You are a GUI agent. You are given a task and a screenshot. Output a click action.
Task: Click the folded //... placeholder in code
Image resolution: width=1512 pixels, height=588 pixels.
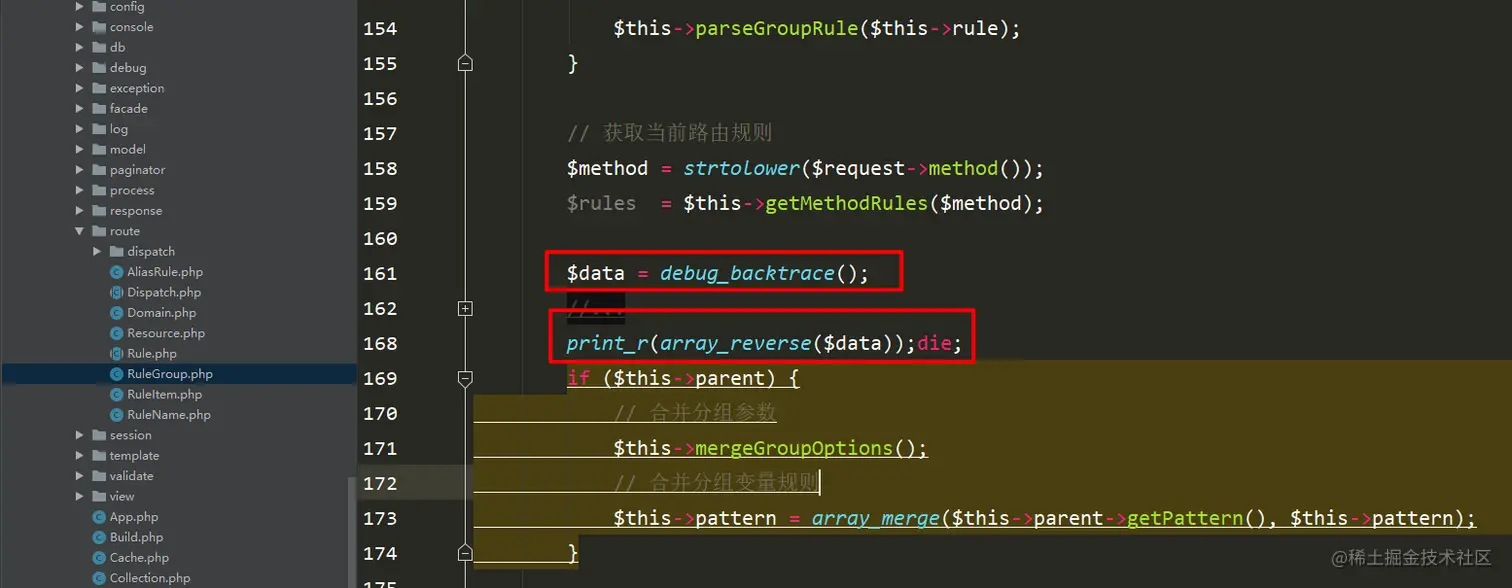(x=596, y=309)
